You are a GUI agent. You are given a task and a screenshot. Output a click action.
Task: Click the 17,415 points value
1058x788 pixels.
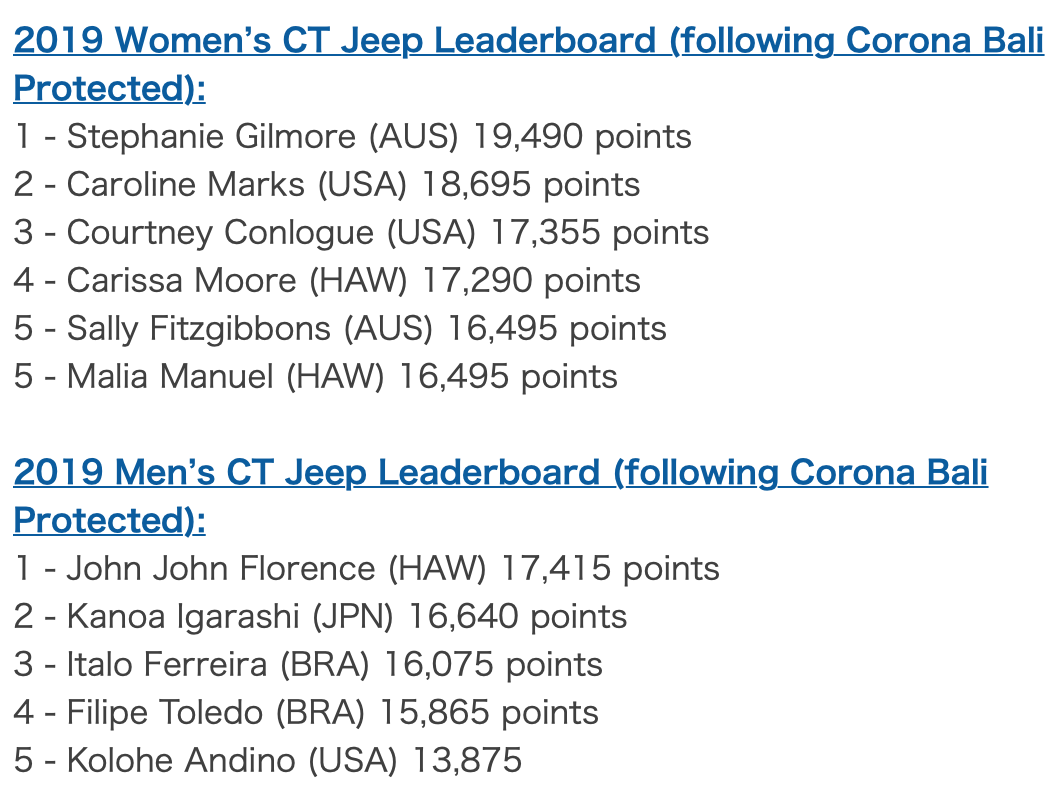tap(610, 569)
